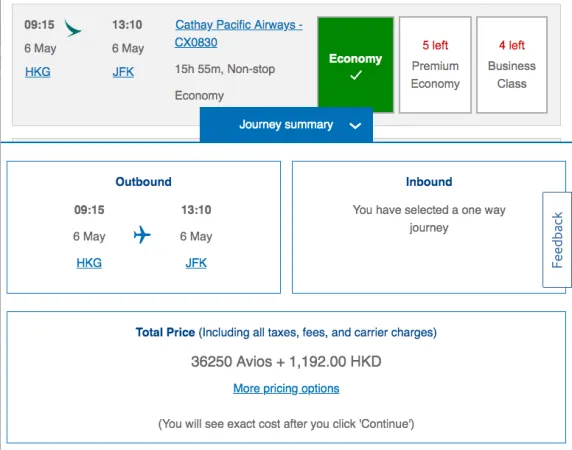Click the blue airplane icon in Outbound

tap(142, 235)
